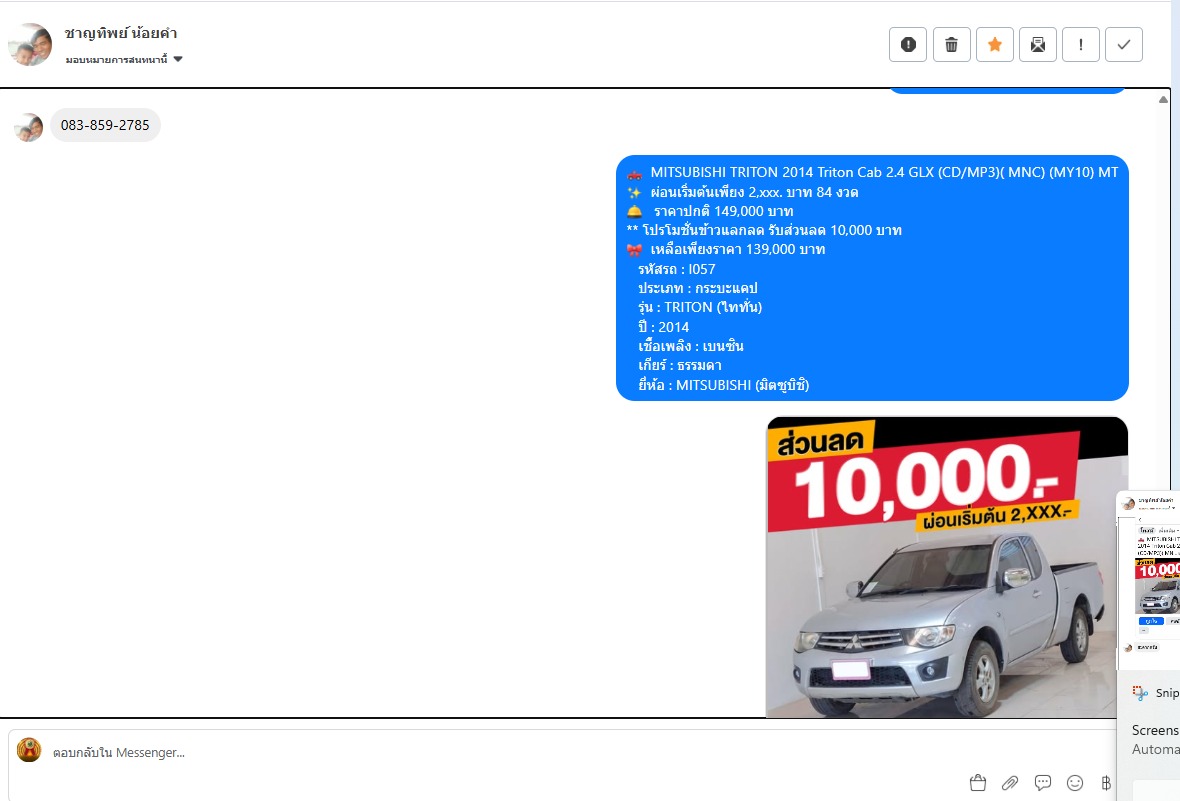
Task: Attach a file with paperclip icon
Action: (1010, 783)
